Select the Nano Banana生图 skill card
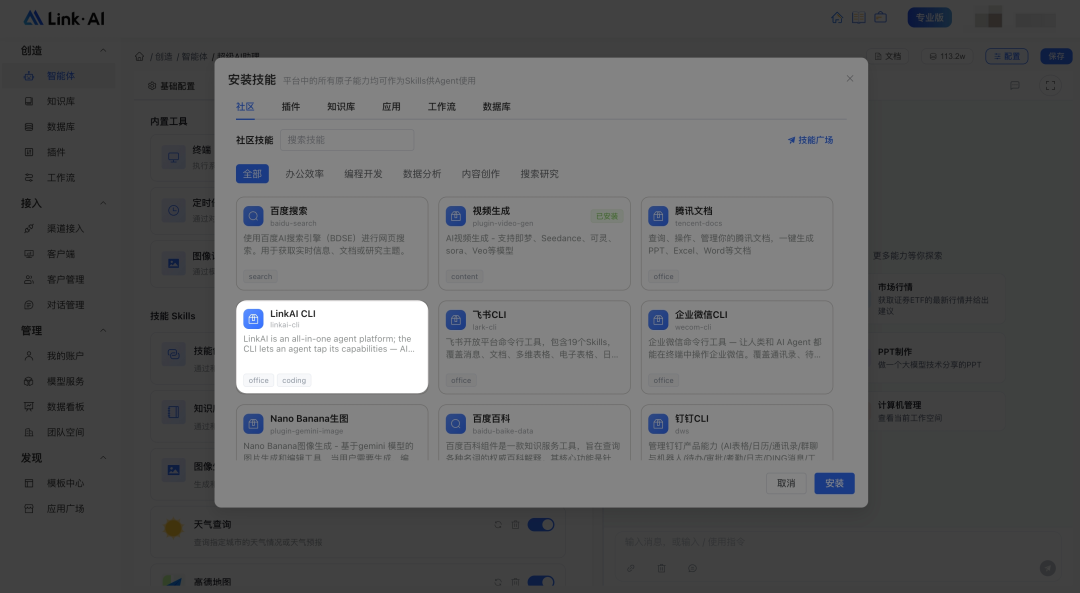The image size is (1080, 593). pyautogui.click(x=332, y=433)
